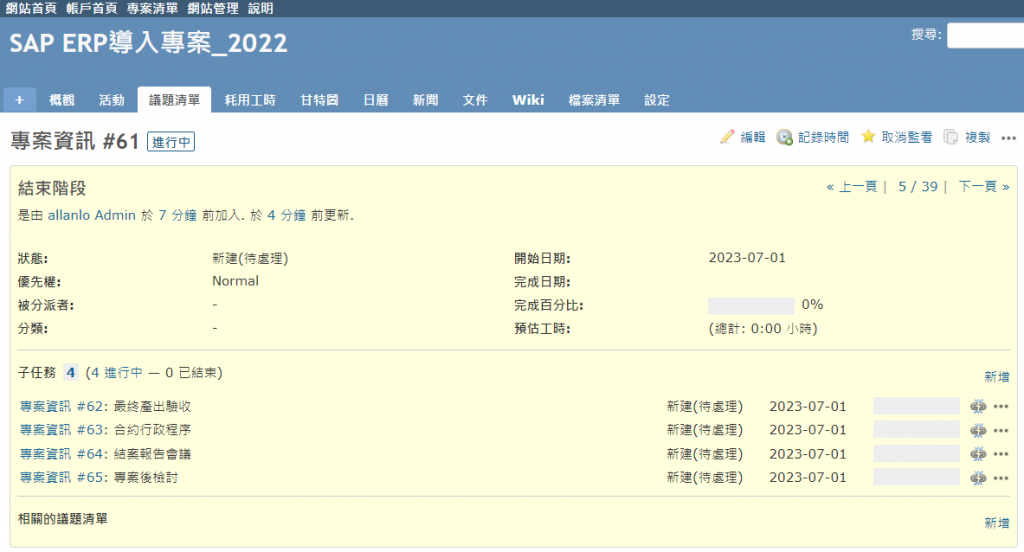Click the 取消監看 link
The image size is (1024, 552).
tap(906, 137)
